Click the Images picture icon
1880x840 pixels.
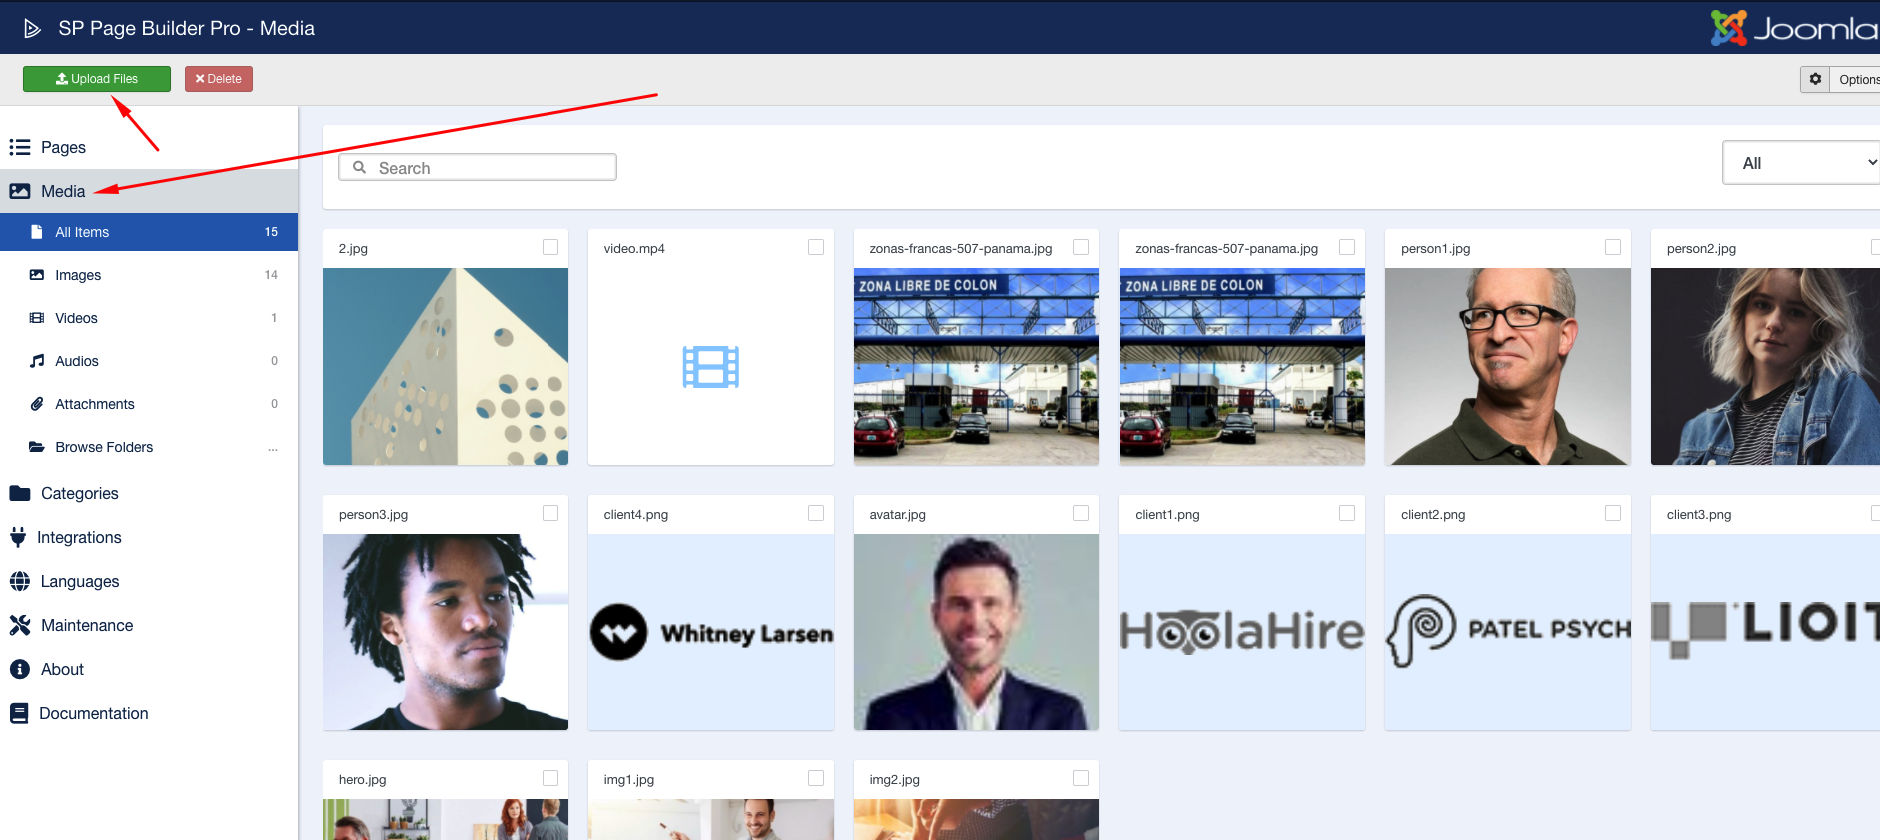click(37, 275)
